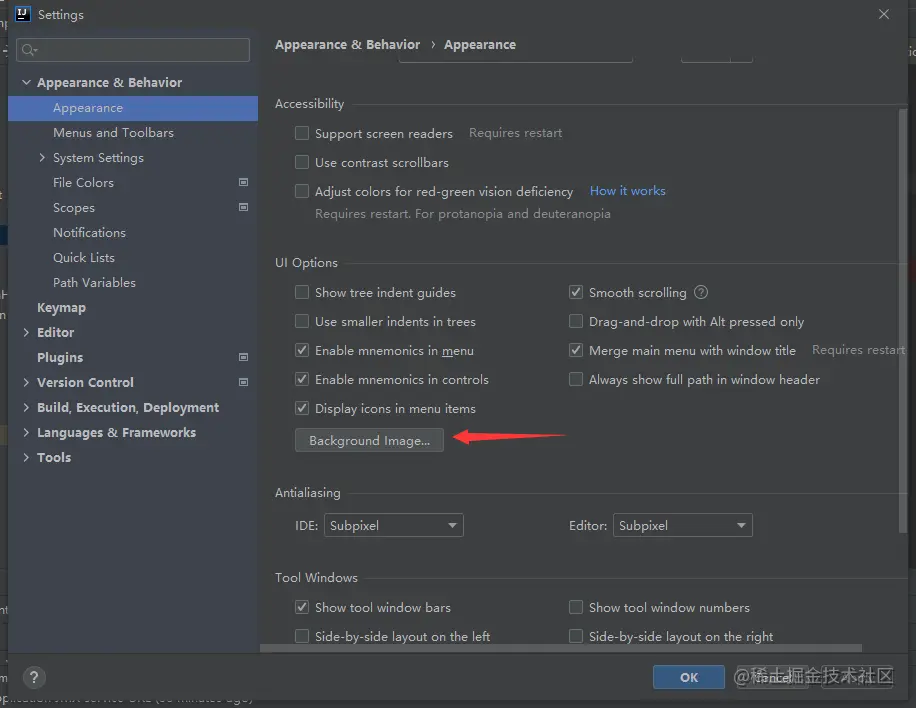Viewport: 916px width, 708px height.
Task: Open the Keymap settings page
Action: coord(61,307)
